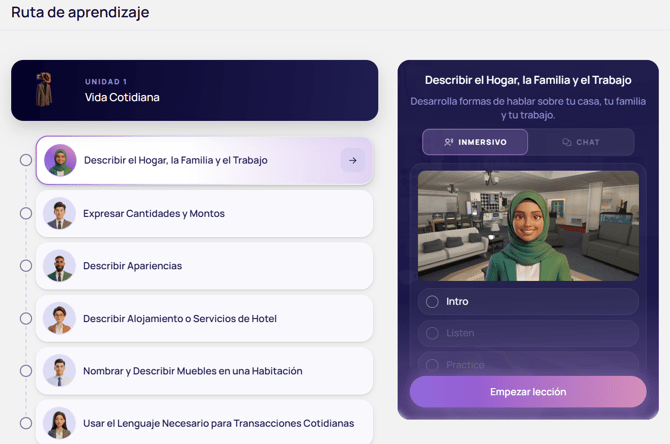Open Expresar Cantidades y Montos lesson

[204, 213]
